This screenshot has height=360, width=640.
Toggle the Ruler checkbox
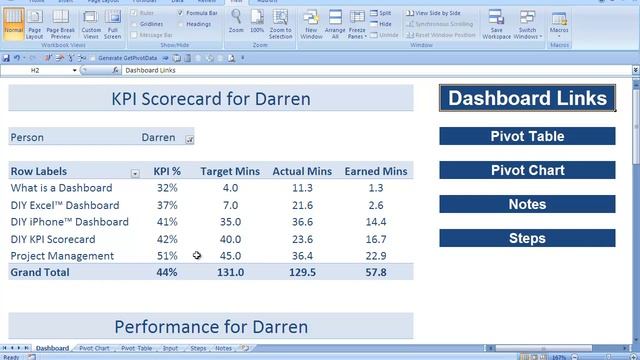[x=134, y=13]
